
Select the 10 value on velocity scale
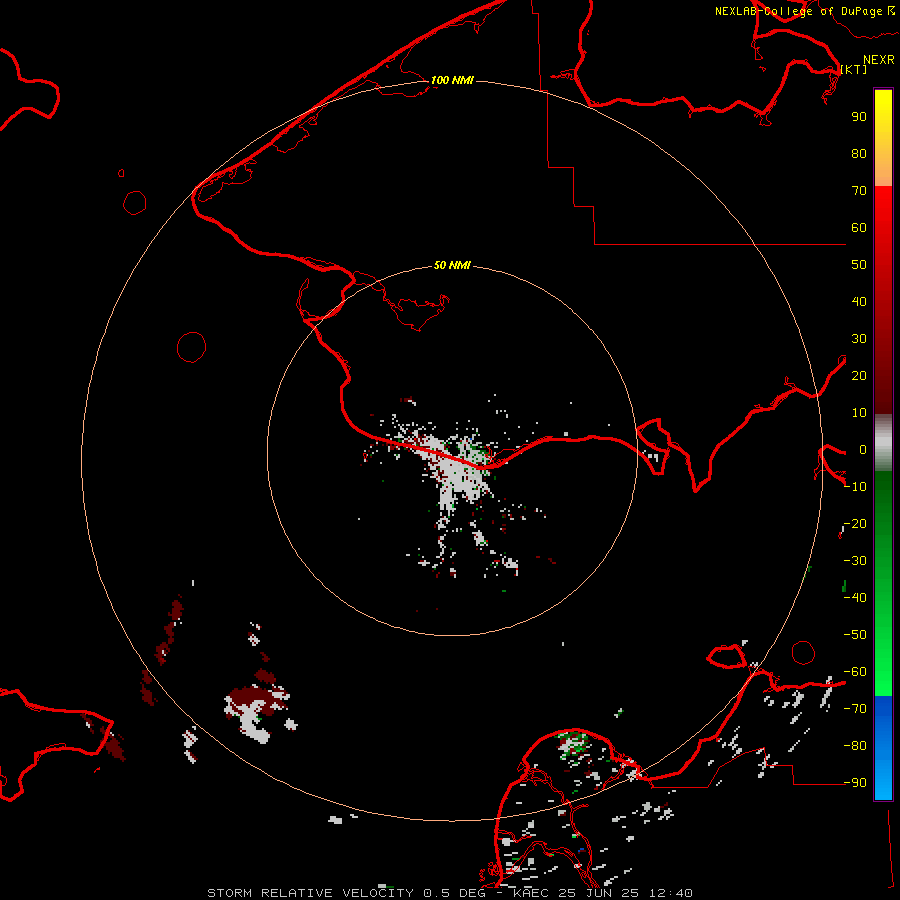(859, 413)
